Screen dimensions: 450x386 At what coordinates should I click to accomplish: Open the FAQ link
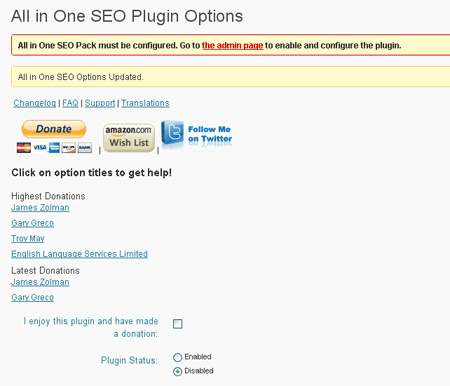coord(70,103)
